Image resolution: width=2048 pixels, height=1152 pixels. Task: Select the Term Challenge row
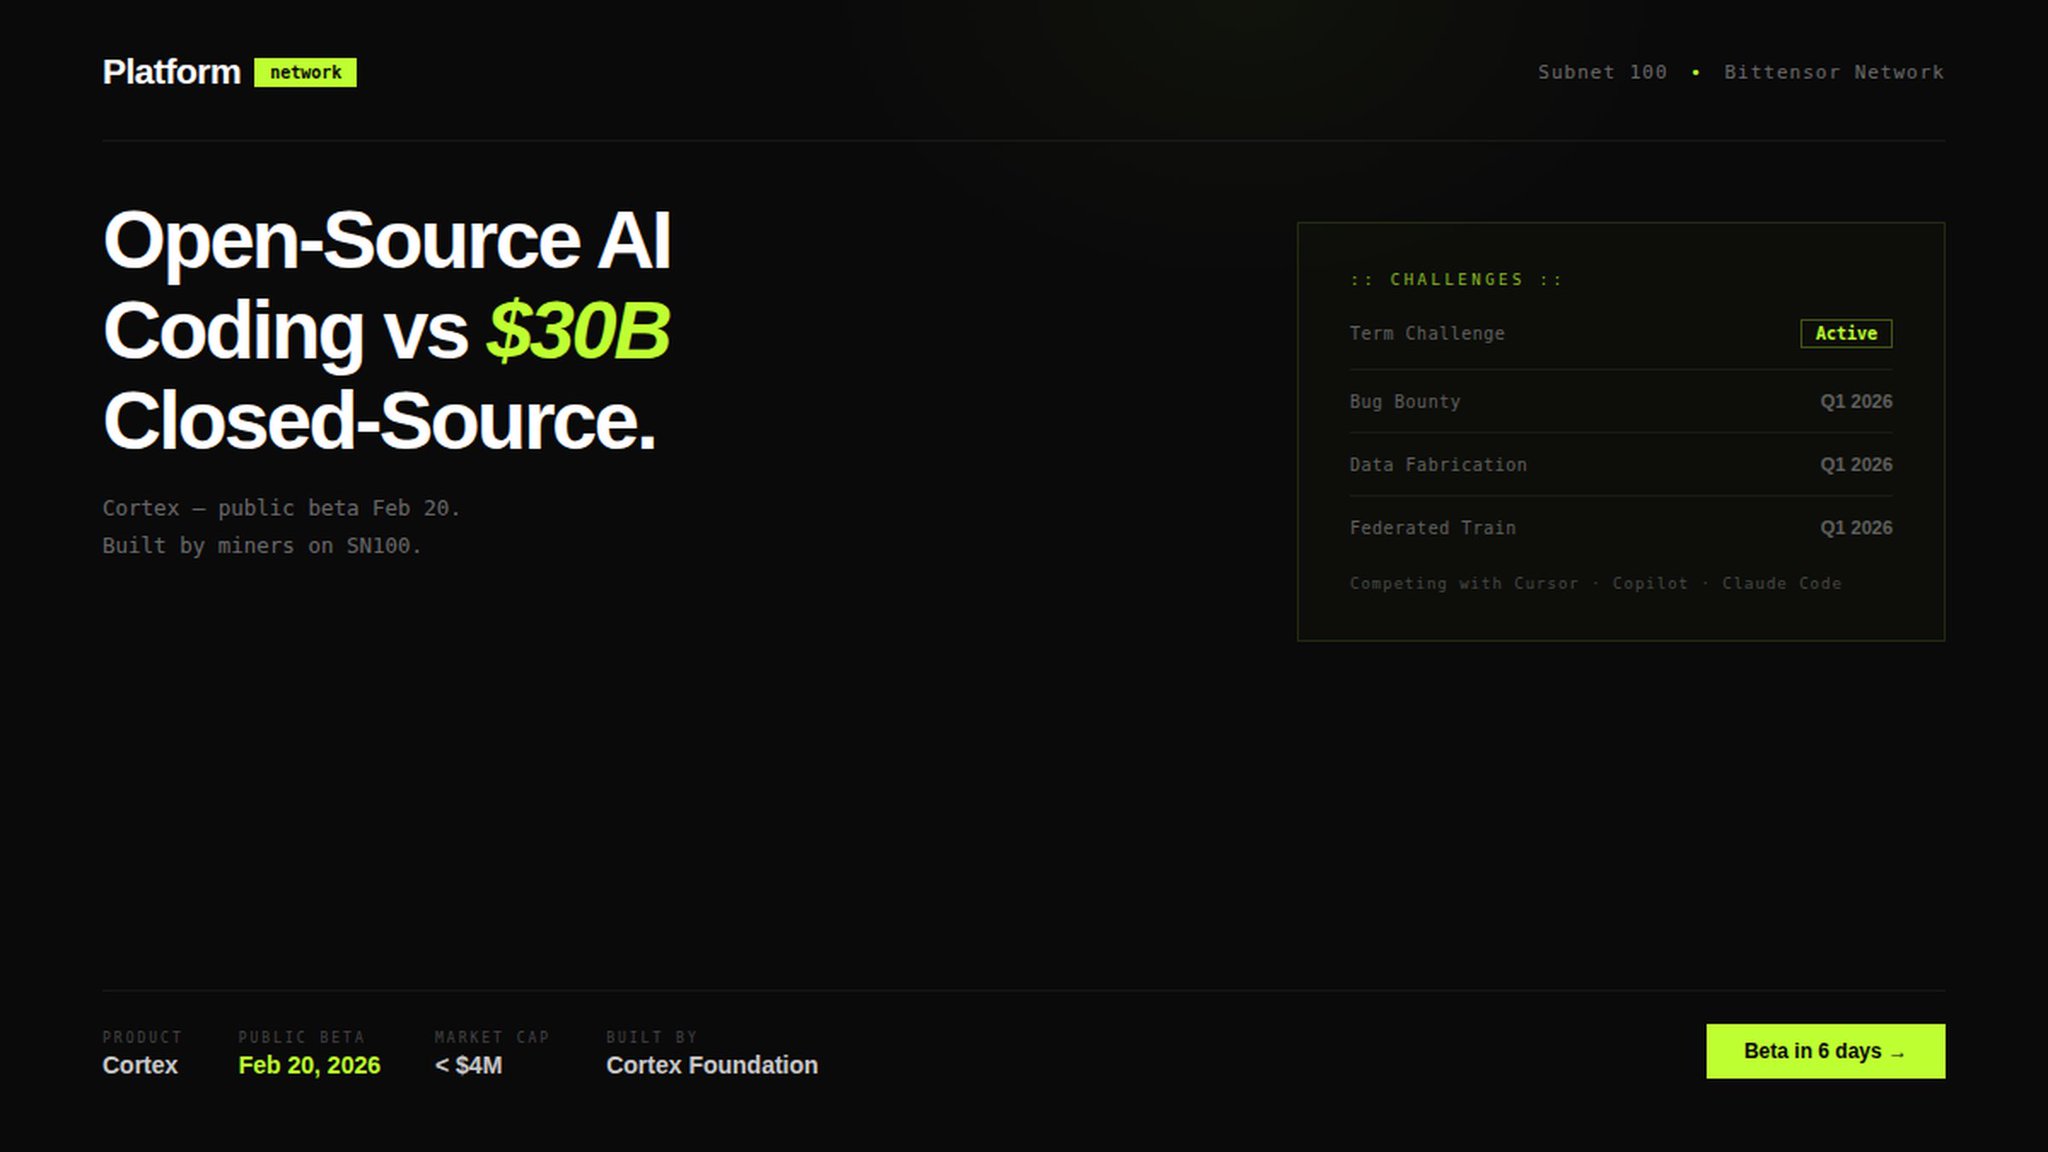[1427, 333]
